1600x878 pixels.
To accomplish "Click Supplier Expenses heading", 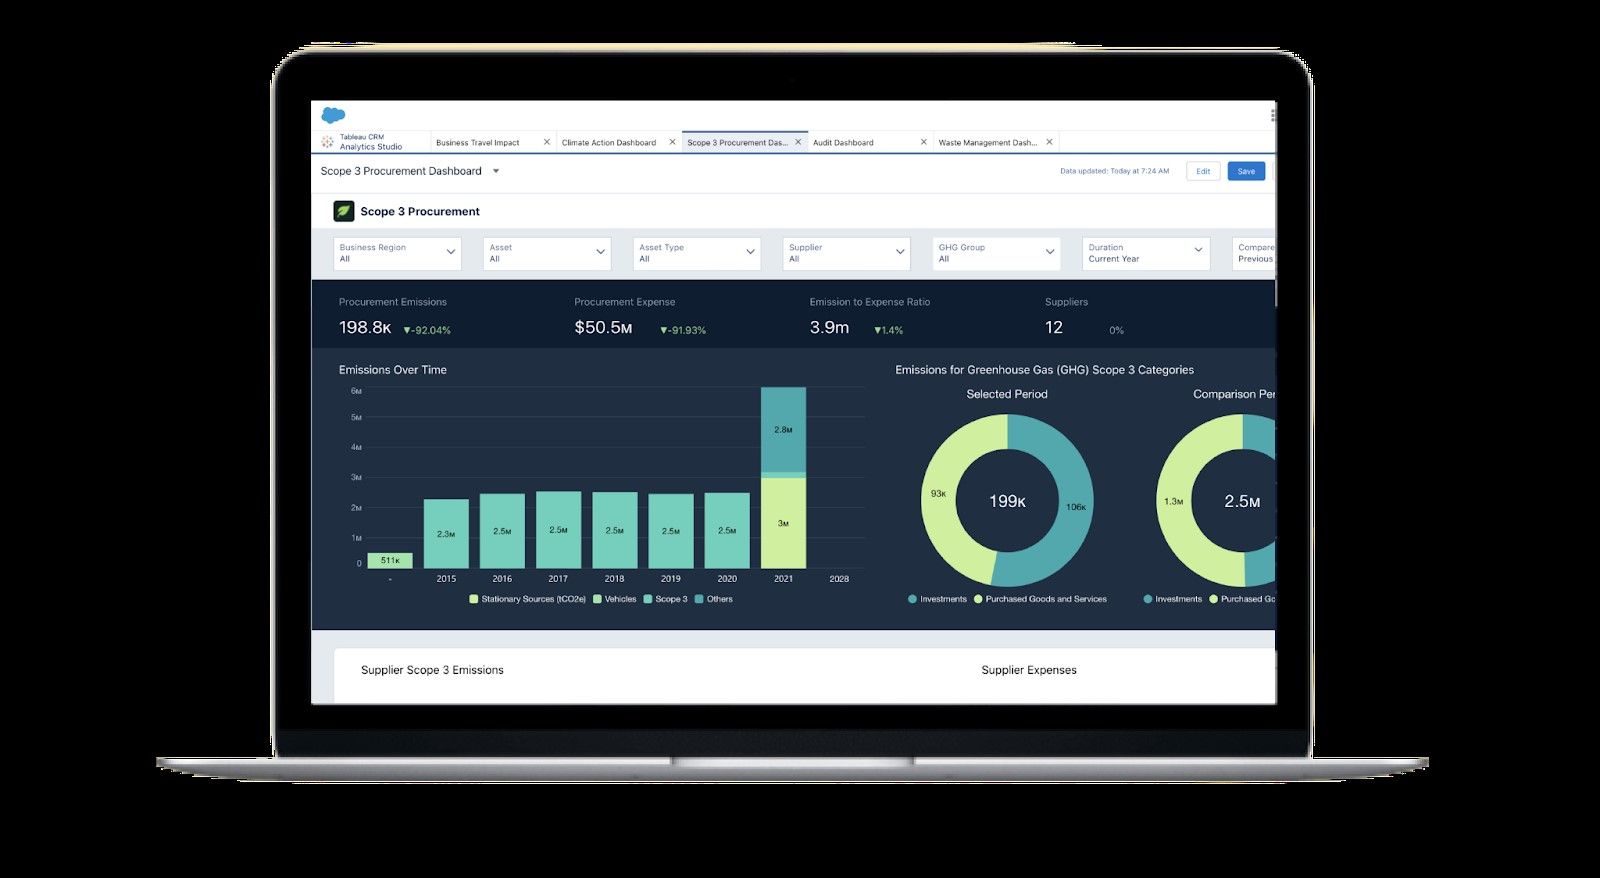I will (x=1029, y=670).
